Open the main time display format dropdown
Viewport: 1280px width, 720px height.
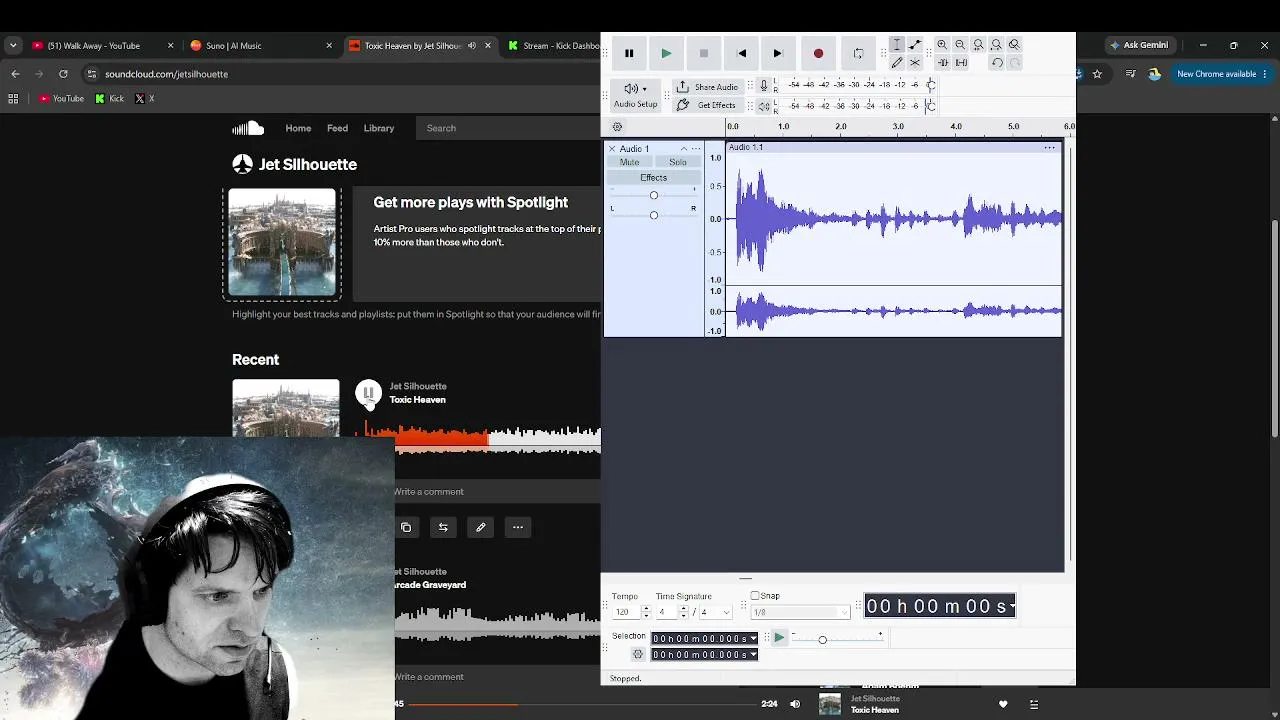click(1012, 606)
